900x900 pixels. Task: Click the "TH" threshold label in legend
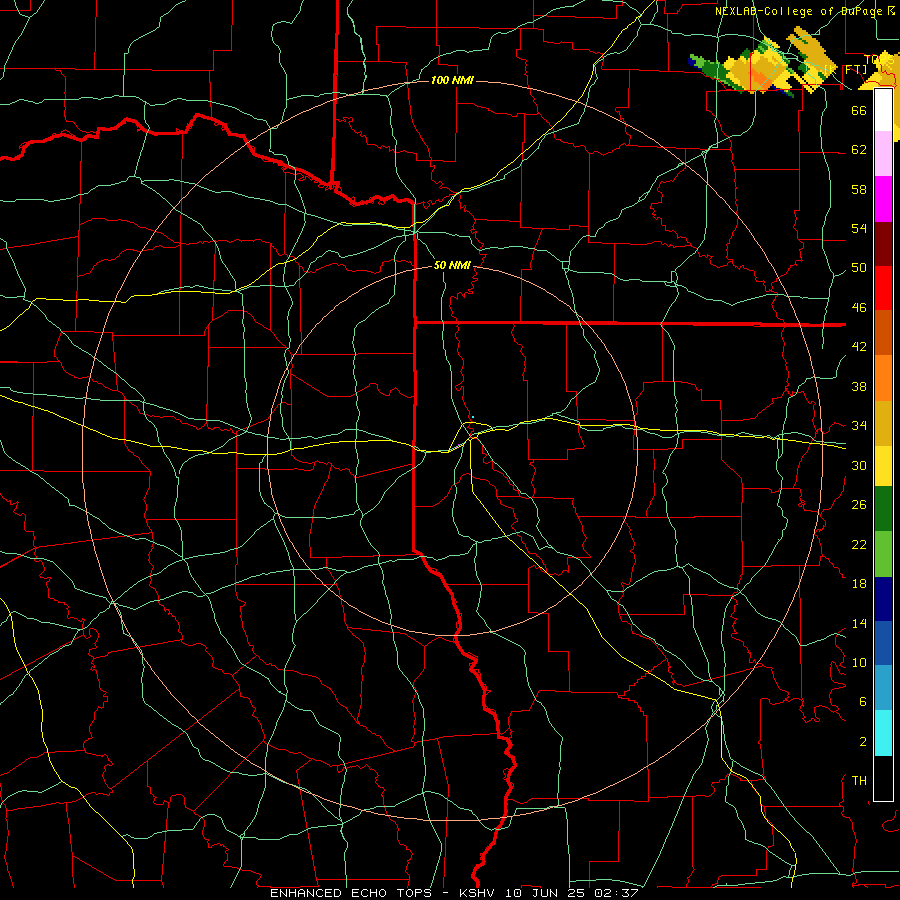tap(859, 781)
